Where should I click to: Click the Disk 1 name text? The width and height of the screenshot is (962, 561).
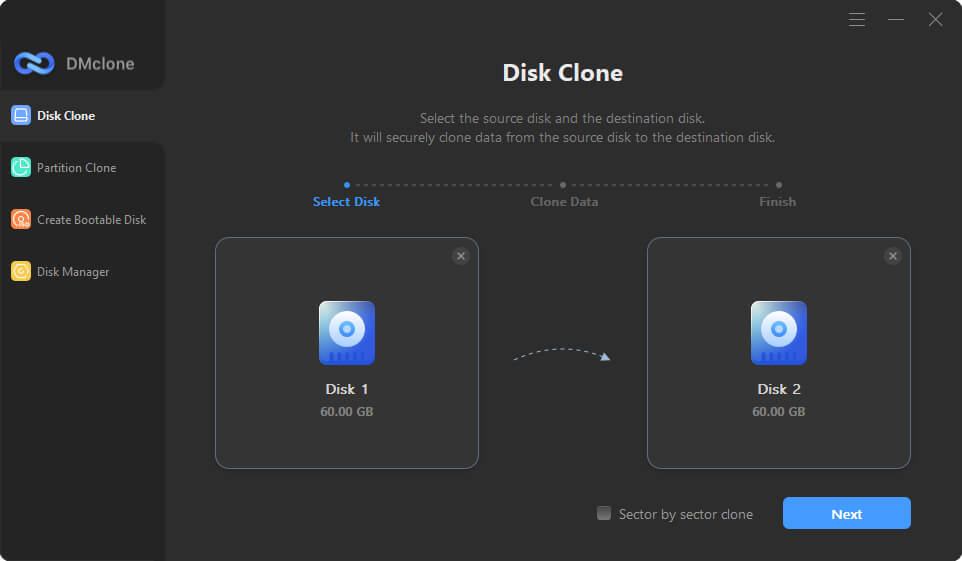coord(347,389)
